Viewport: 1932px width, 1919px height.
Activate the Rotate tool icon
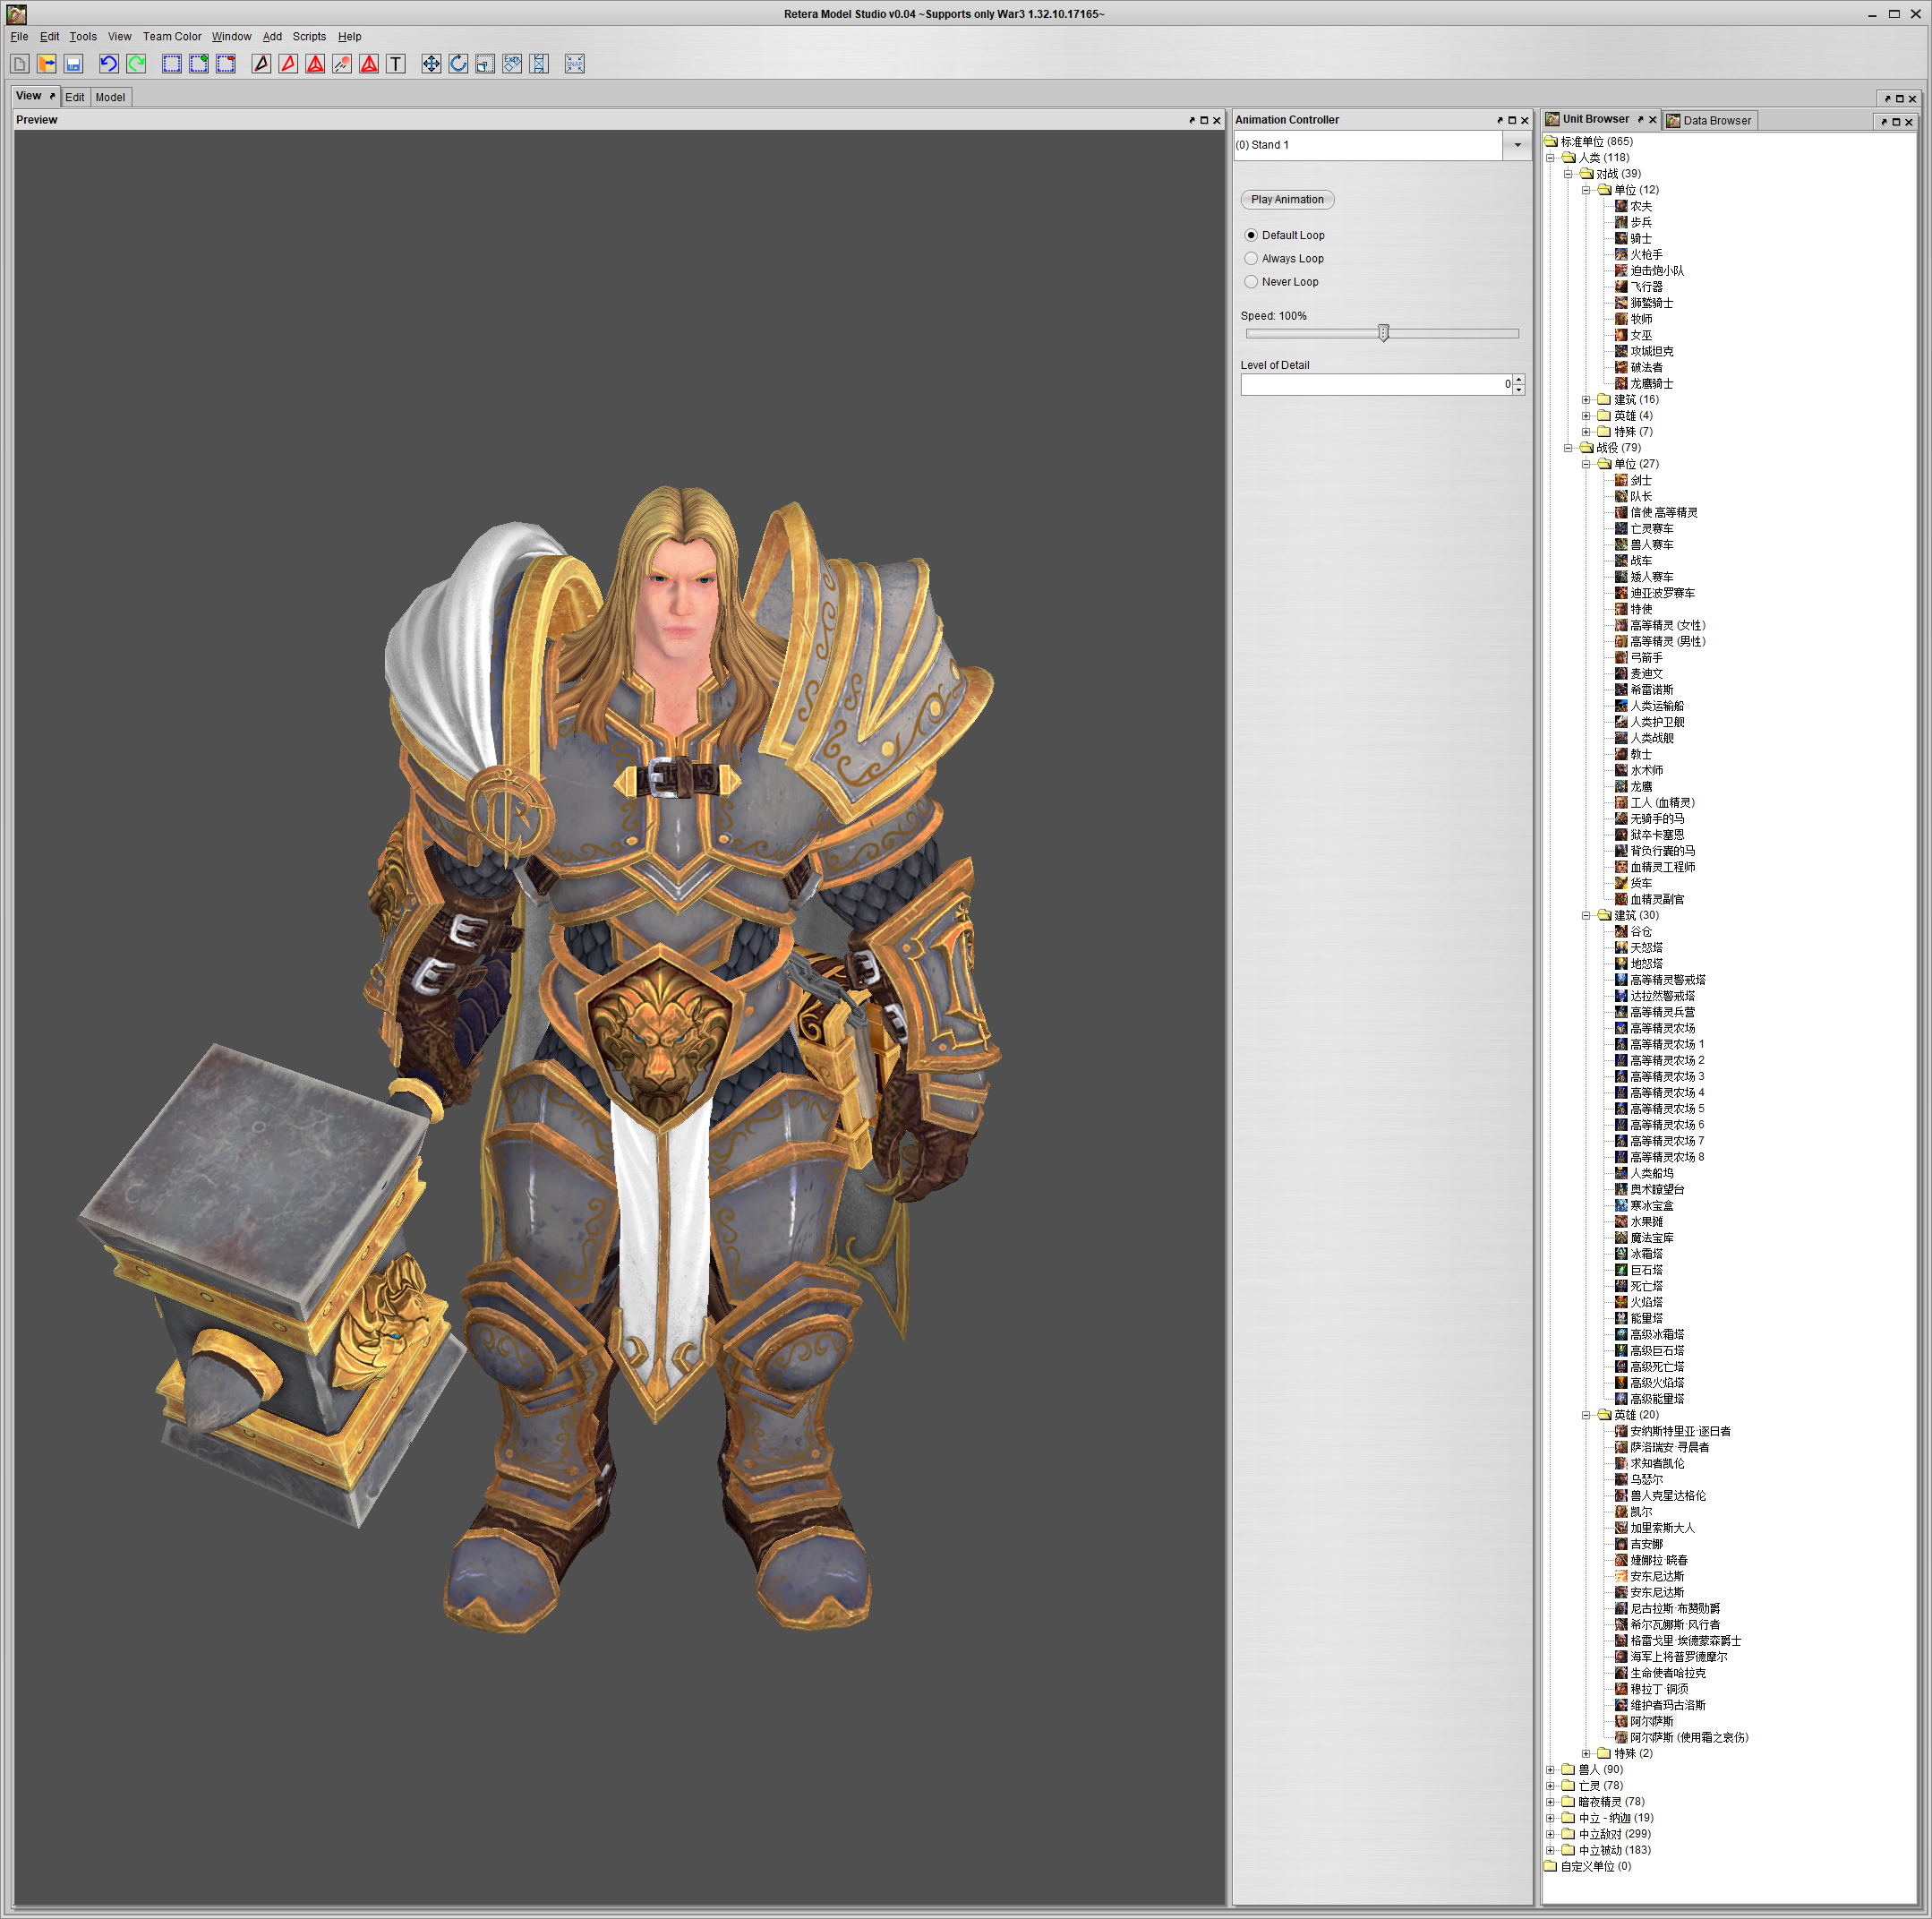[458, 64]
